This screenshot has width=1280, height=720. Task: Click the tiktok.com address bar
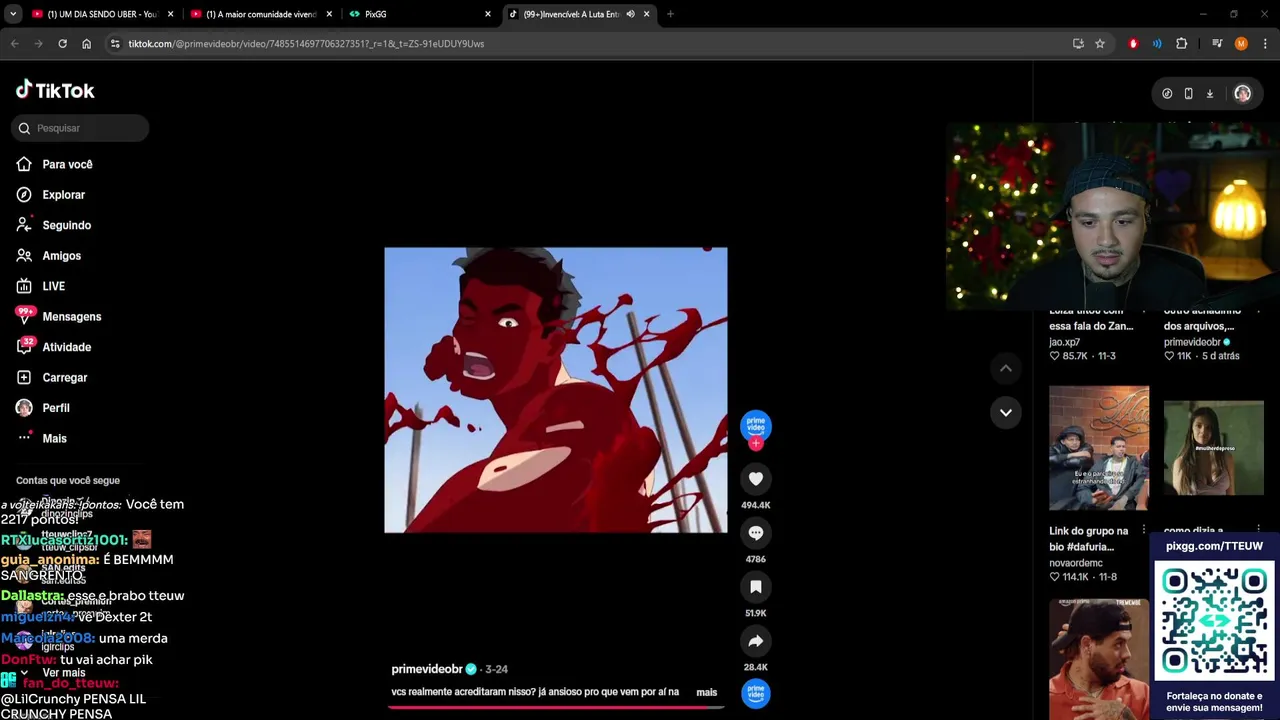(x=590, y=44)
